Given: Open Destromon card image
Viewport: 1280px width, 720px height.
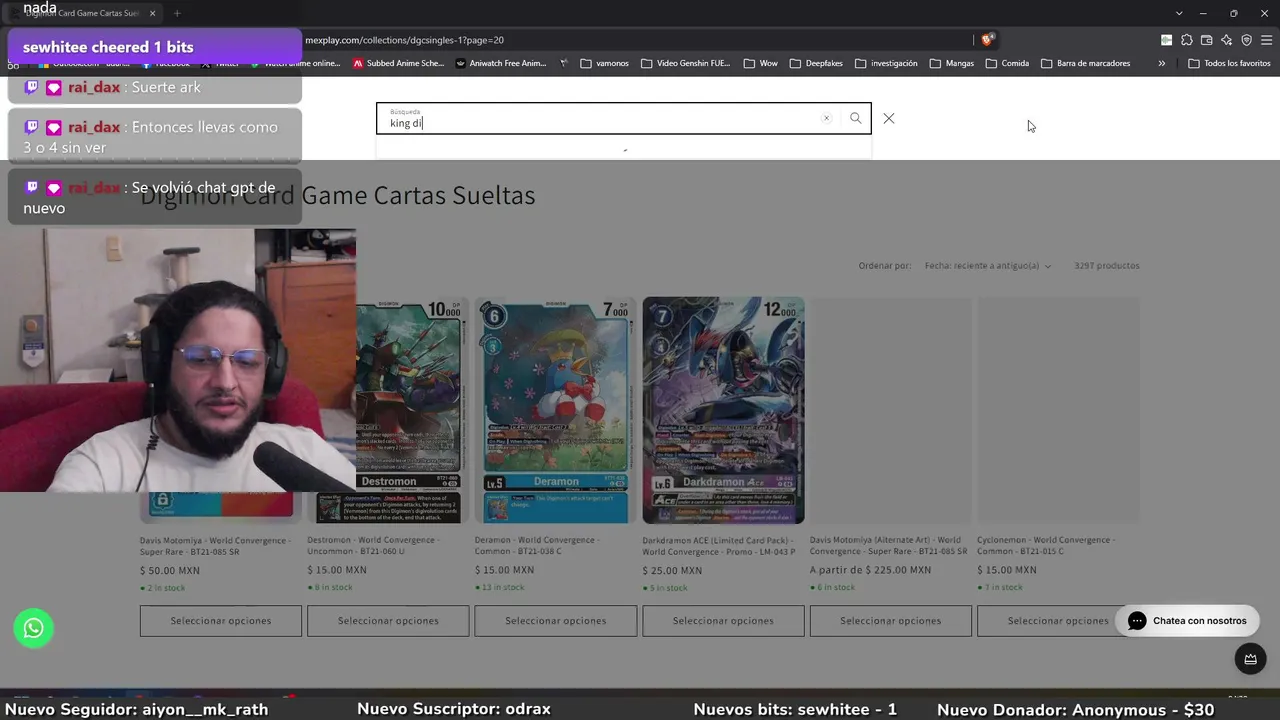Looking at the screenshot, I should click(x=412, y=410).
